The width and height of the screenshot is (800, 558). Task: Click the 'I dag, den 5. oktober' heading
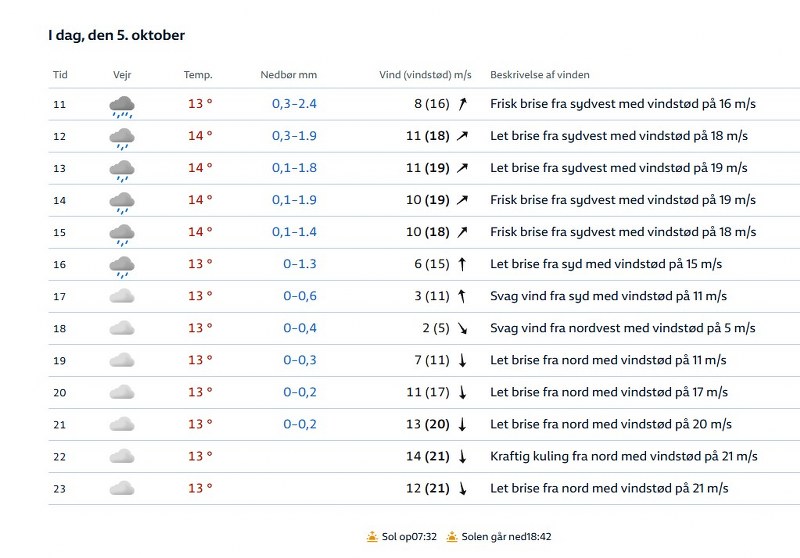(116, 35)
